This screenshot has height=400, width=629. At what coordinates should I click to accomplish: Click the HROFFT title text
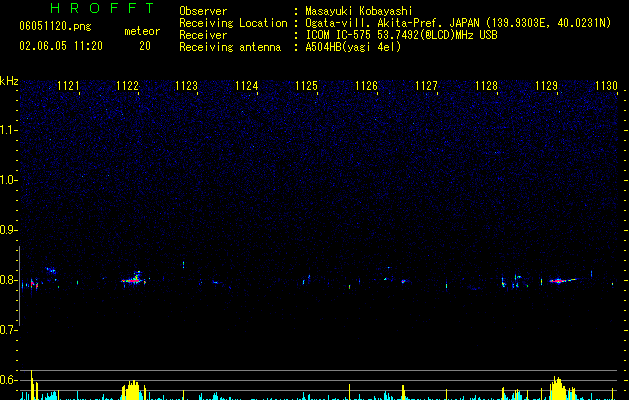103,8
